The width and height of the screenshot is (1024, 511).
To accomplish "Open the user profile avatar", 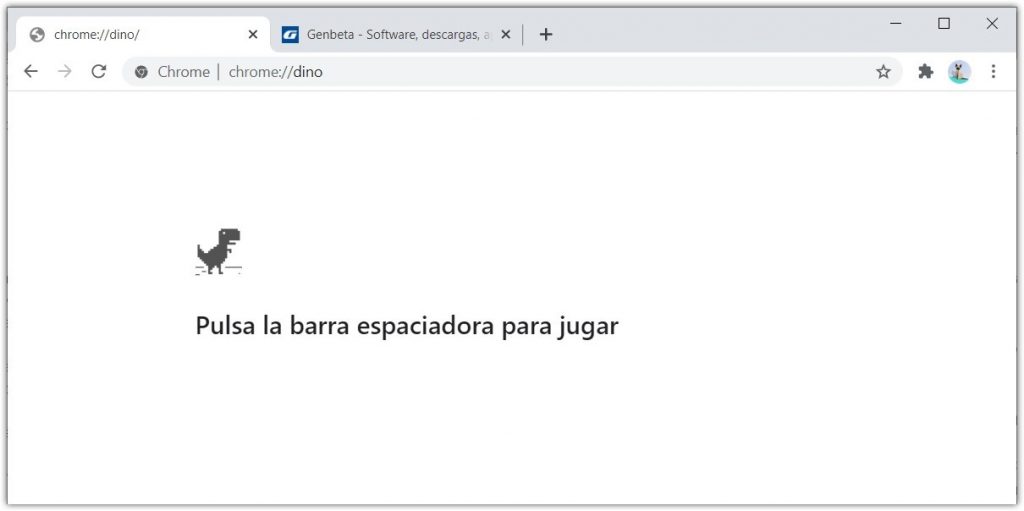I will coord(959,72).
